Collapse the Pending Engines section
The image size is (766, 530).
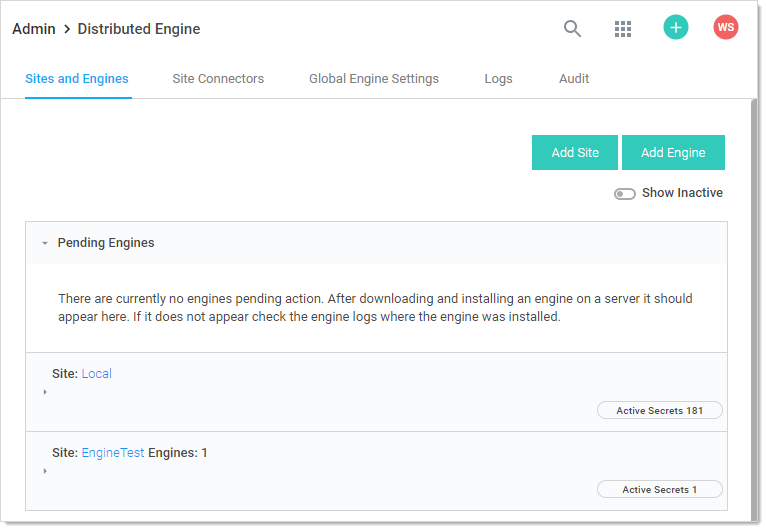click(x=45, y=243)
